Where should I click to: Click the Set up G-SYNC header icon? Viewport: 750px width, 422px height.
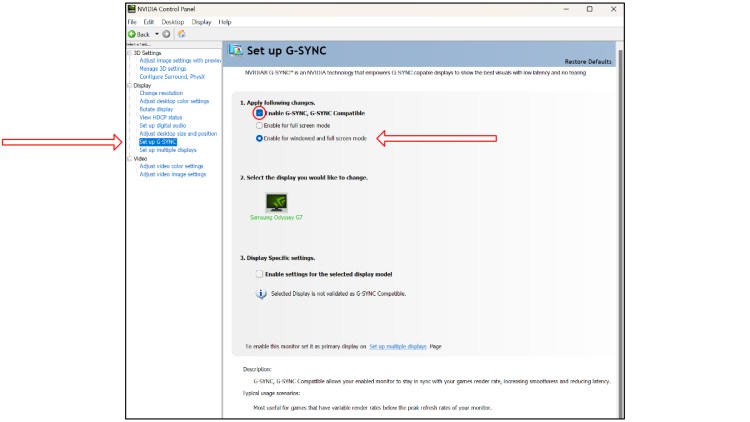coord(236,49)
